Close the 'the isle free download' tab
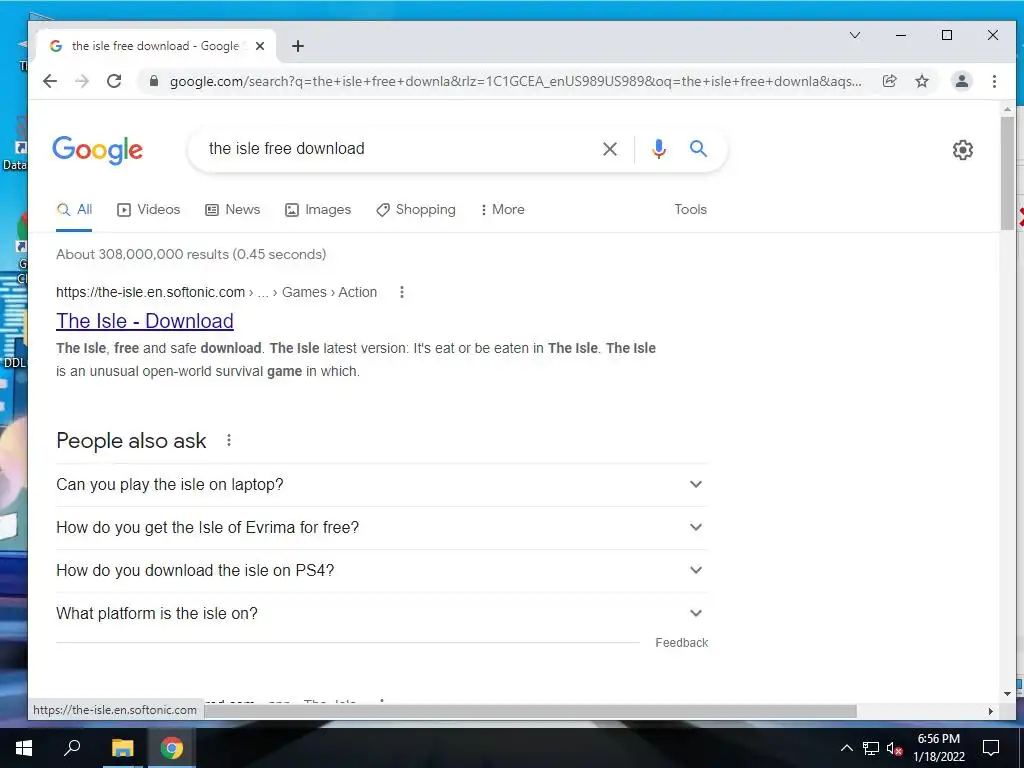 [x=260, y=46]
